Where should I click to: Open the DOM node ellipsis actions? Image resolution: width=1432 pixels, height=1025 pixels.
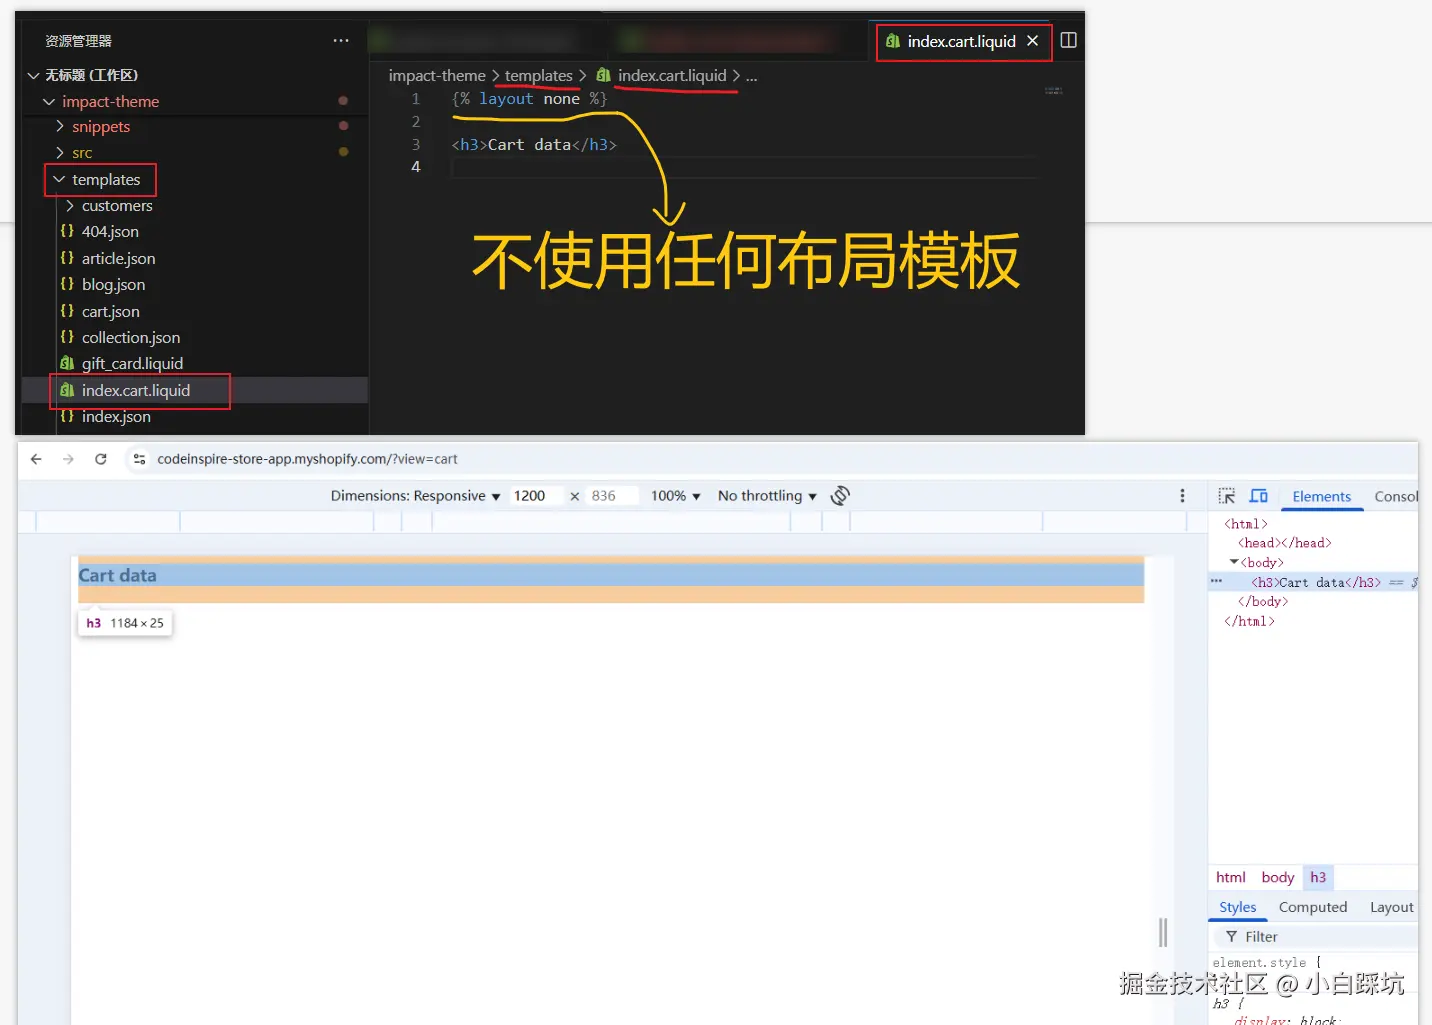[1216, 581]
